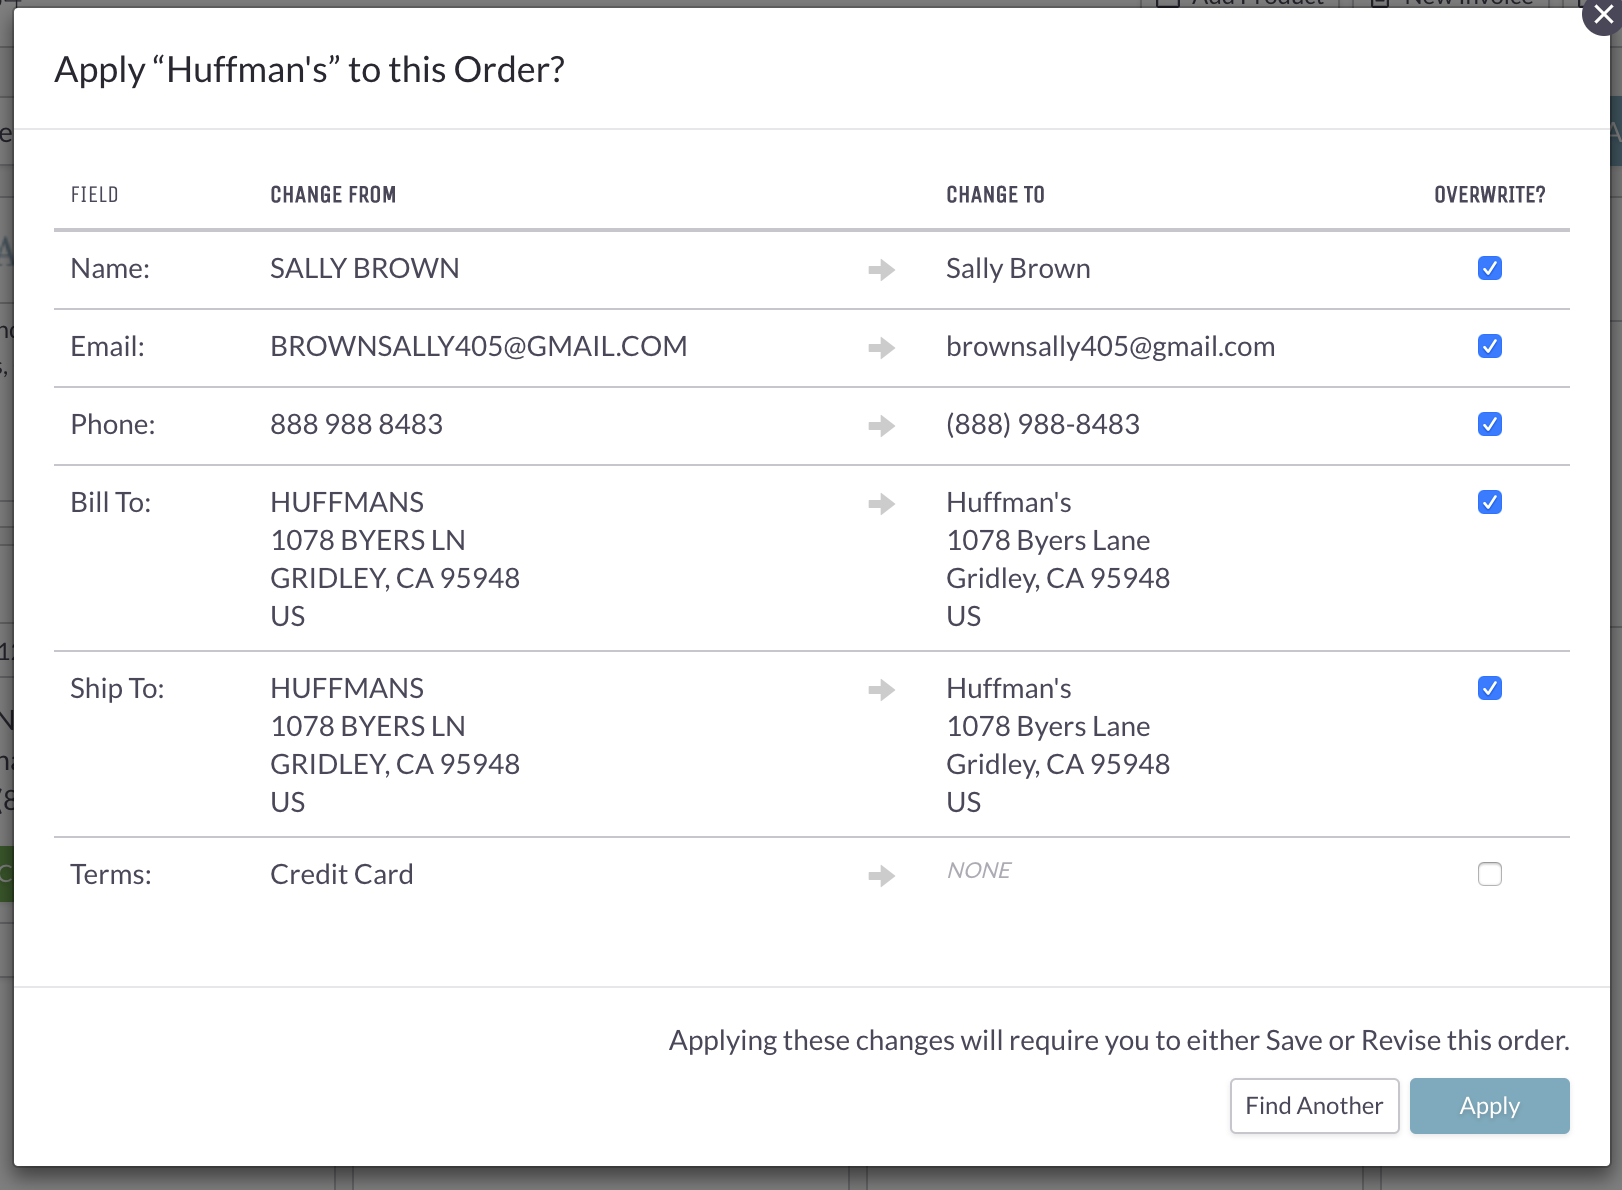1622x1190 pixels.
Task: Click the Bill To row arrow icon
Action: point(881,504)
